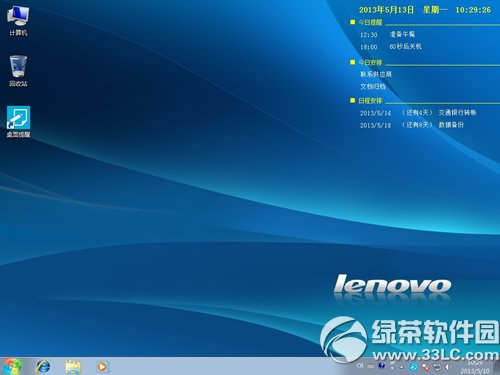500x375 pixels.
Task: Select the 2013/5/18 数据备份 schedule entry
Action: 412,125
